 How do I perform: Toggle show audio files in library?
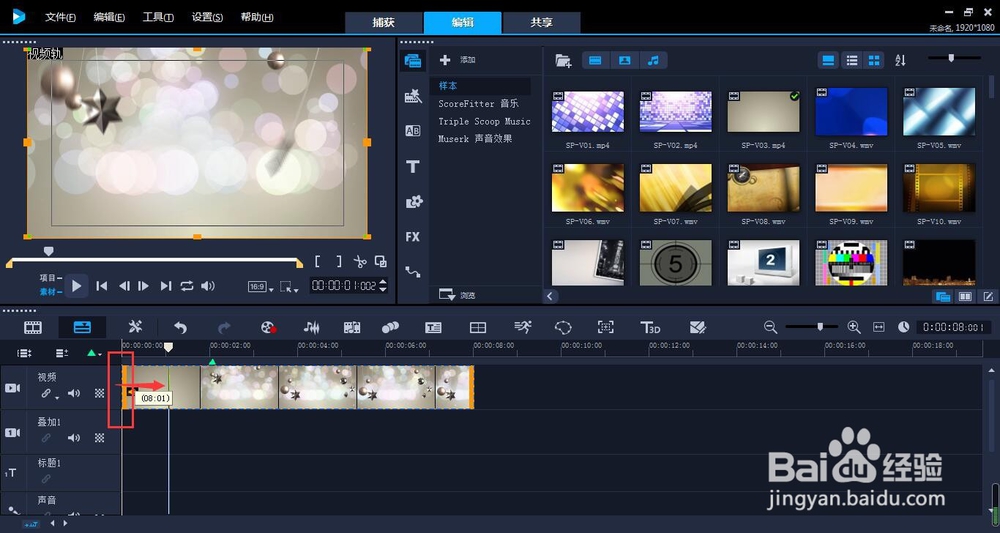coord(653,61)
